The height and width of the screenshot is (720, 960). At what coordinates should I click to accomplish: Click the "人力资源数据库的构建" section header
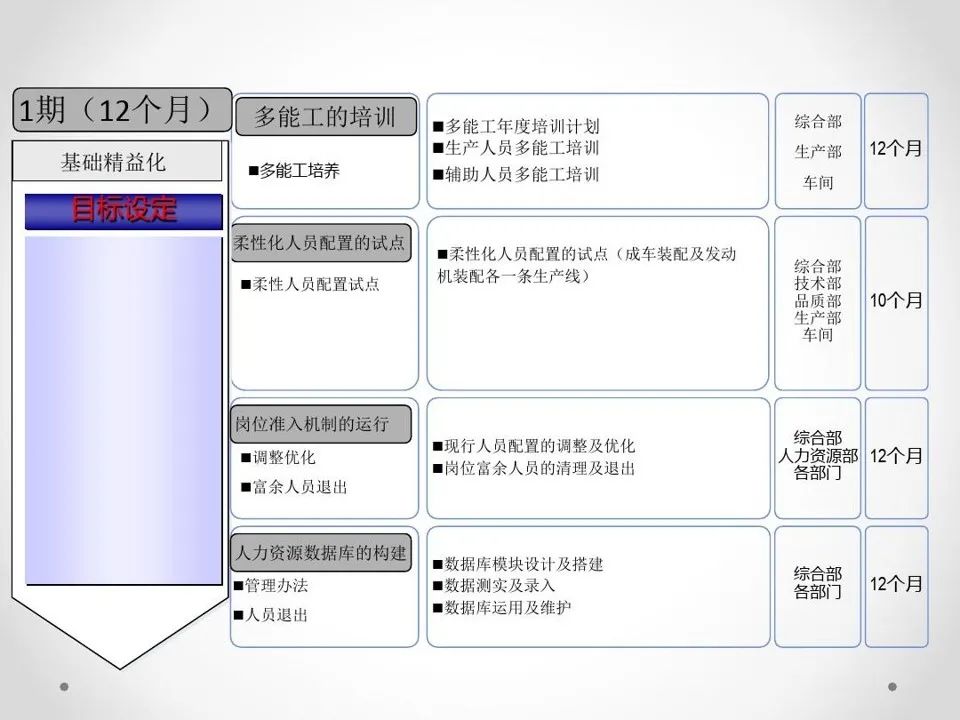[x=321, y=552]
